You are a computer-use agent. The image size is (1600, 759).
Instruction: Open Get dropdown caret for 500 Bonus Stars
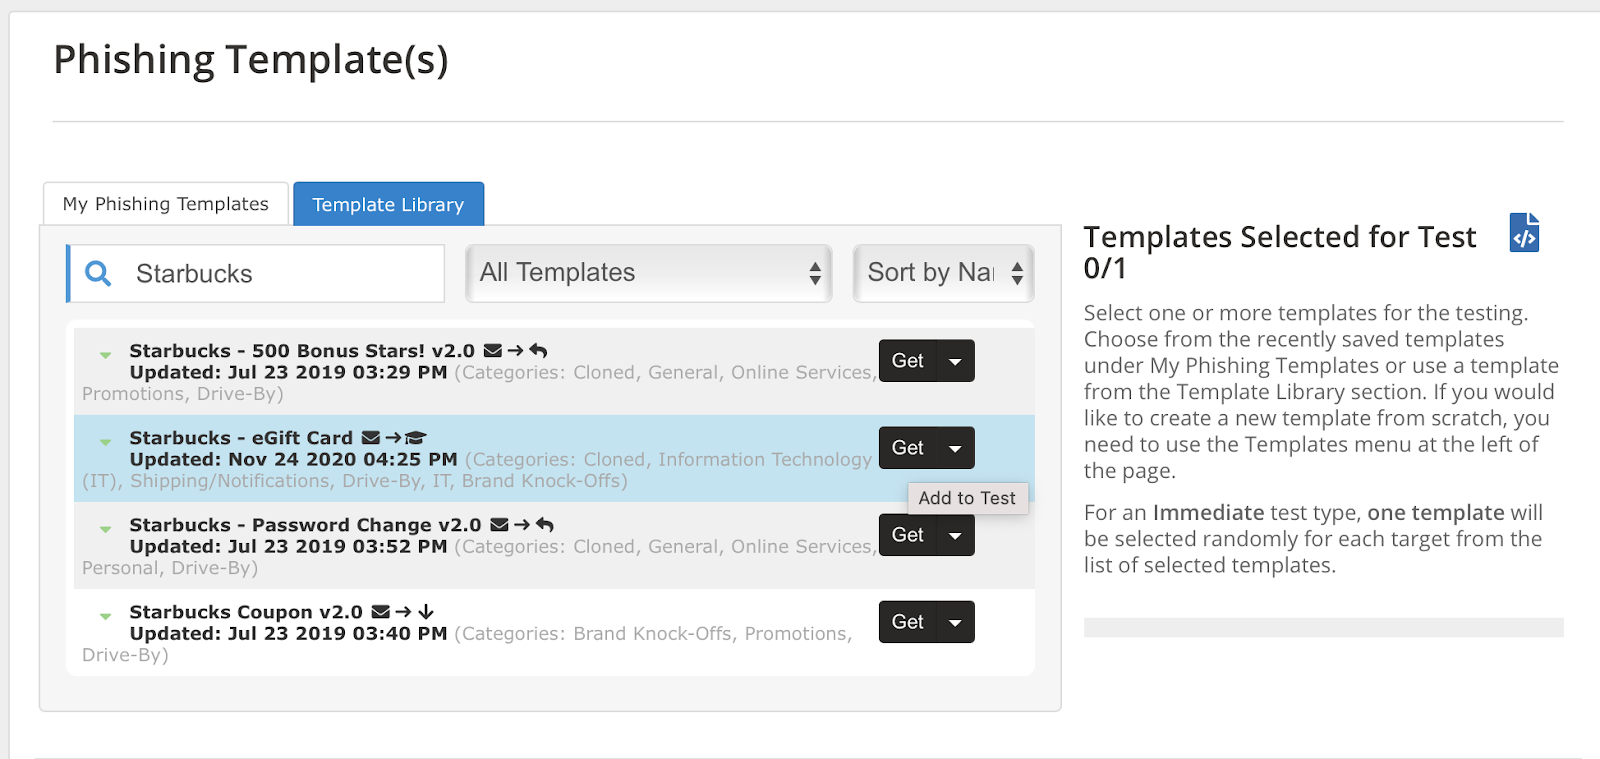pyautogui.click(x=956, y=361)
